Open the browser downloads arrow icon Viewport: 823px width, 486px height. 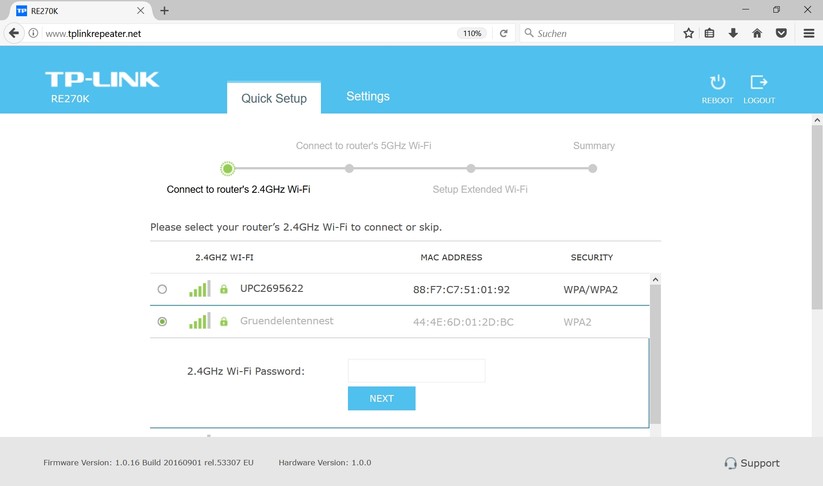[733, 33]
